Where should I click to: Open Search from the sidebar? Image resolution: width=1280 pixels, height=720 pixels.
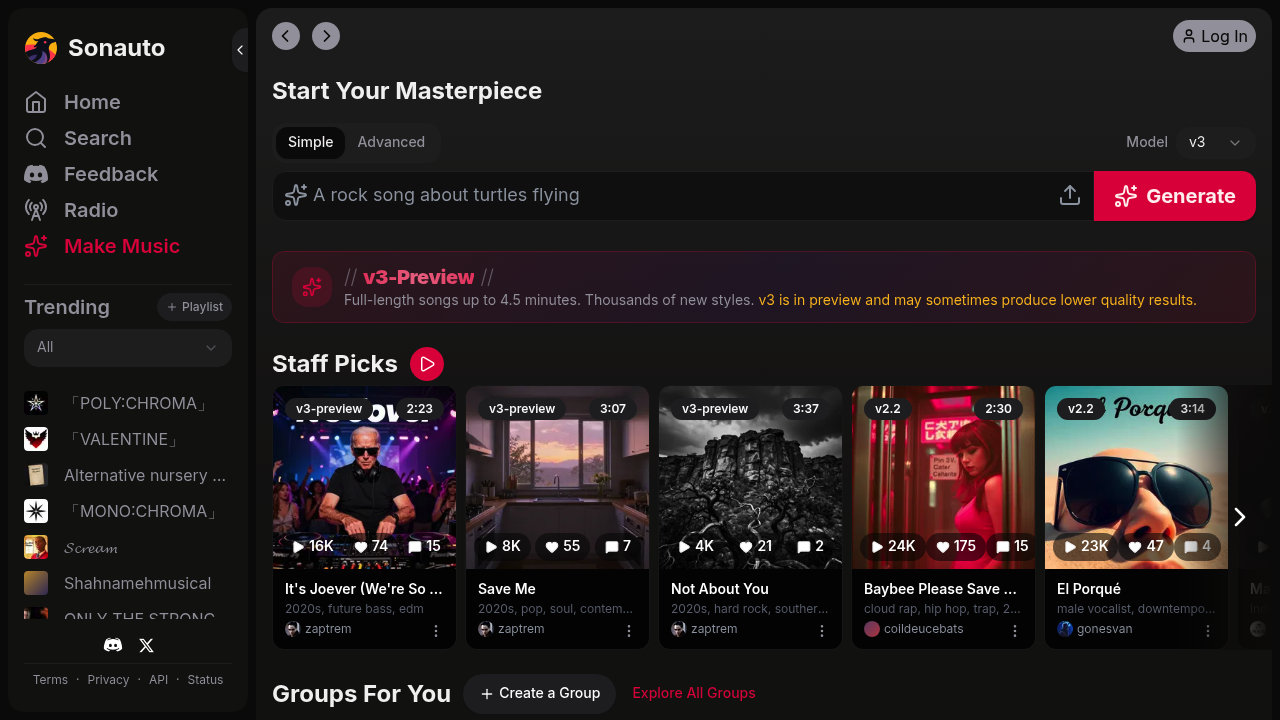(x=98, y=138)
